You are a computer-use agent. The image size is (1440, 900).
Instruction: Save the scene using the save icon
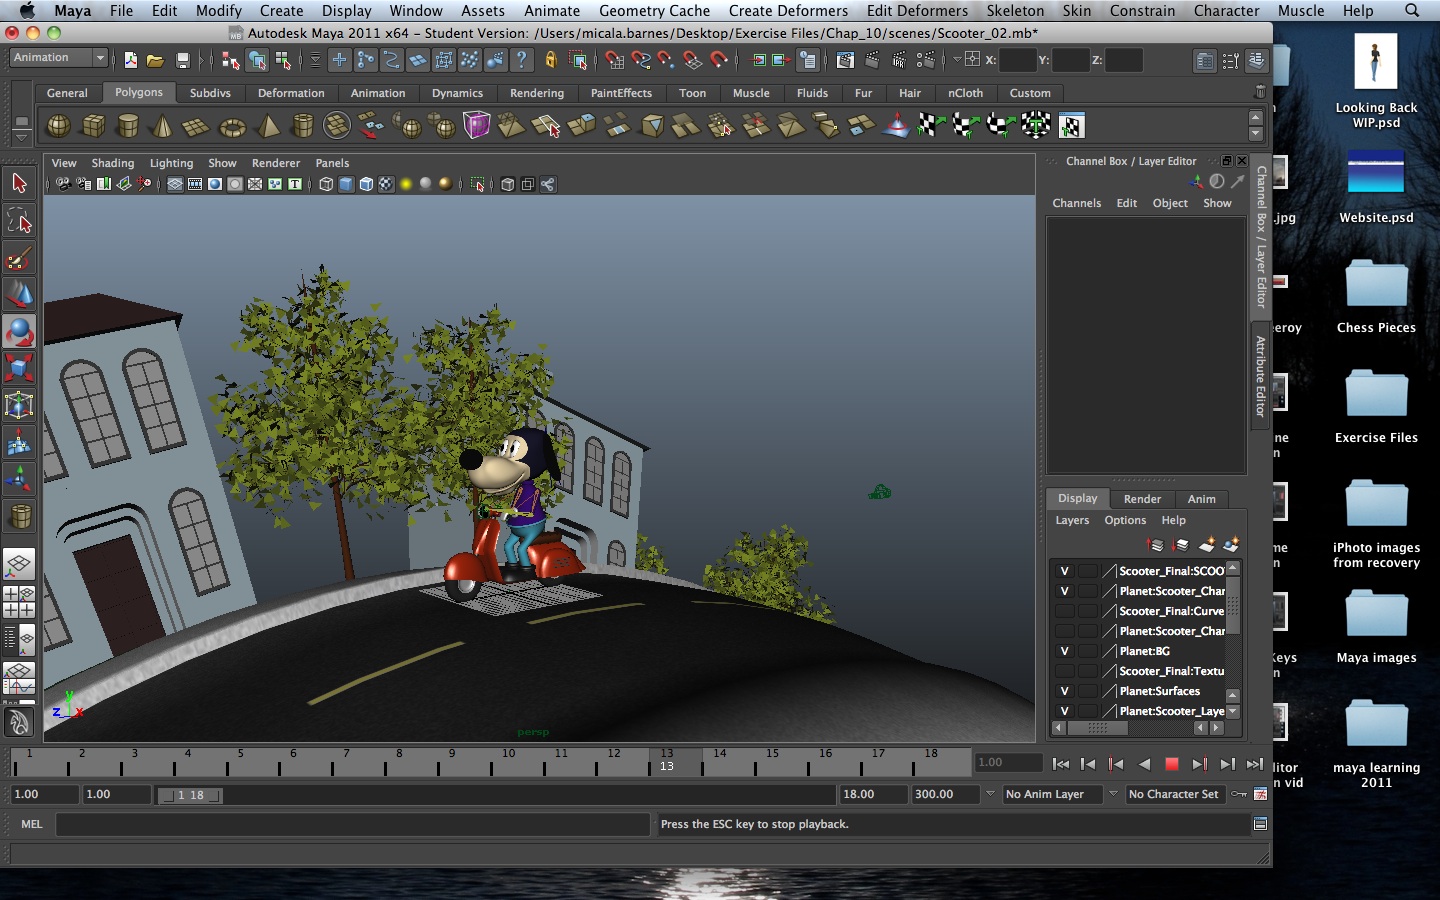tap(183, 60)
